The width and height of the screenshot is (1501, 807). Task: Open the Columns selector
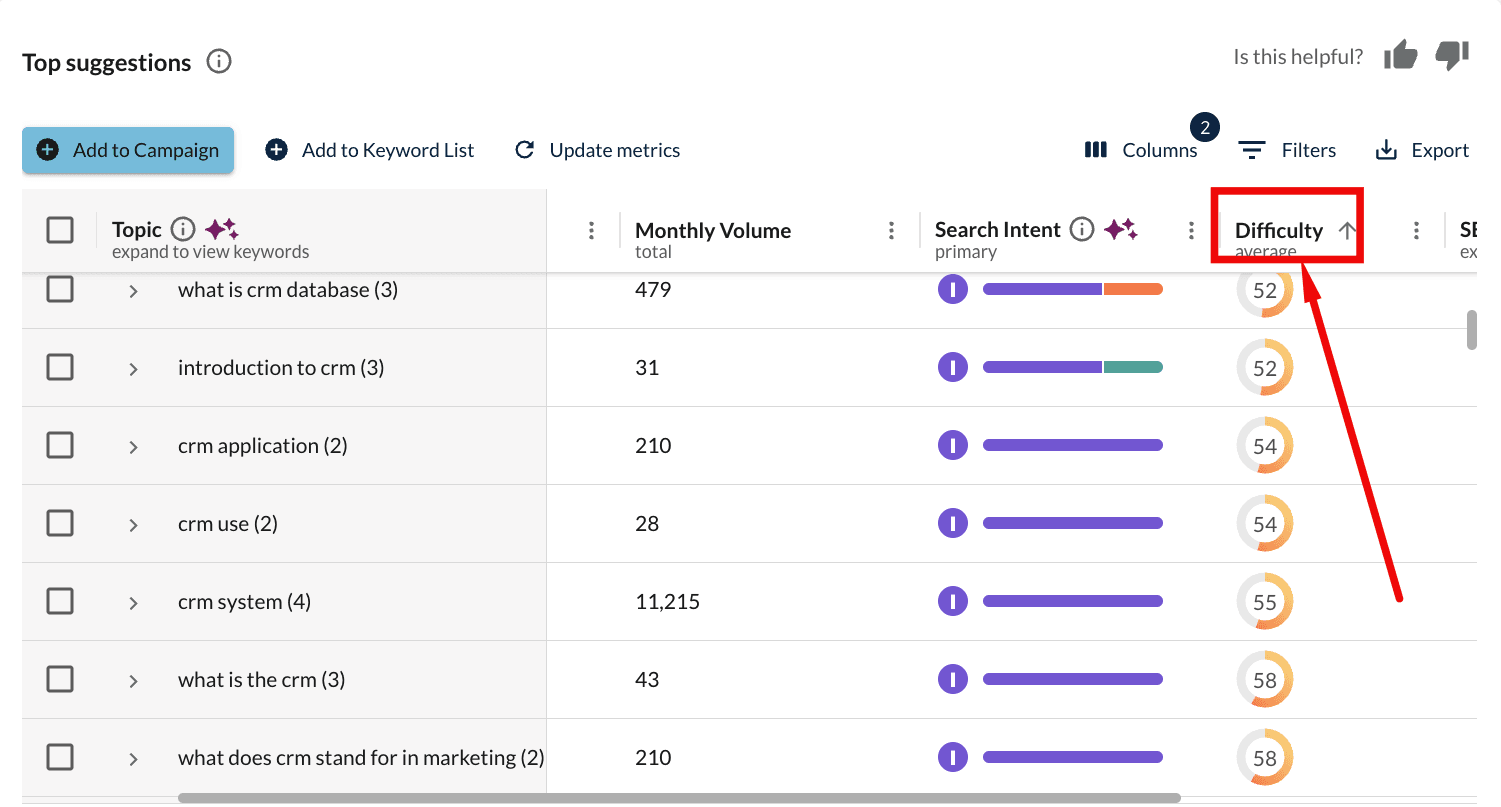1141,150
